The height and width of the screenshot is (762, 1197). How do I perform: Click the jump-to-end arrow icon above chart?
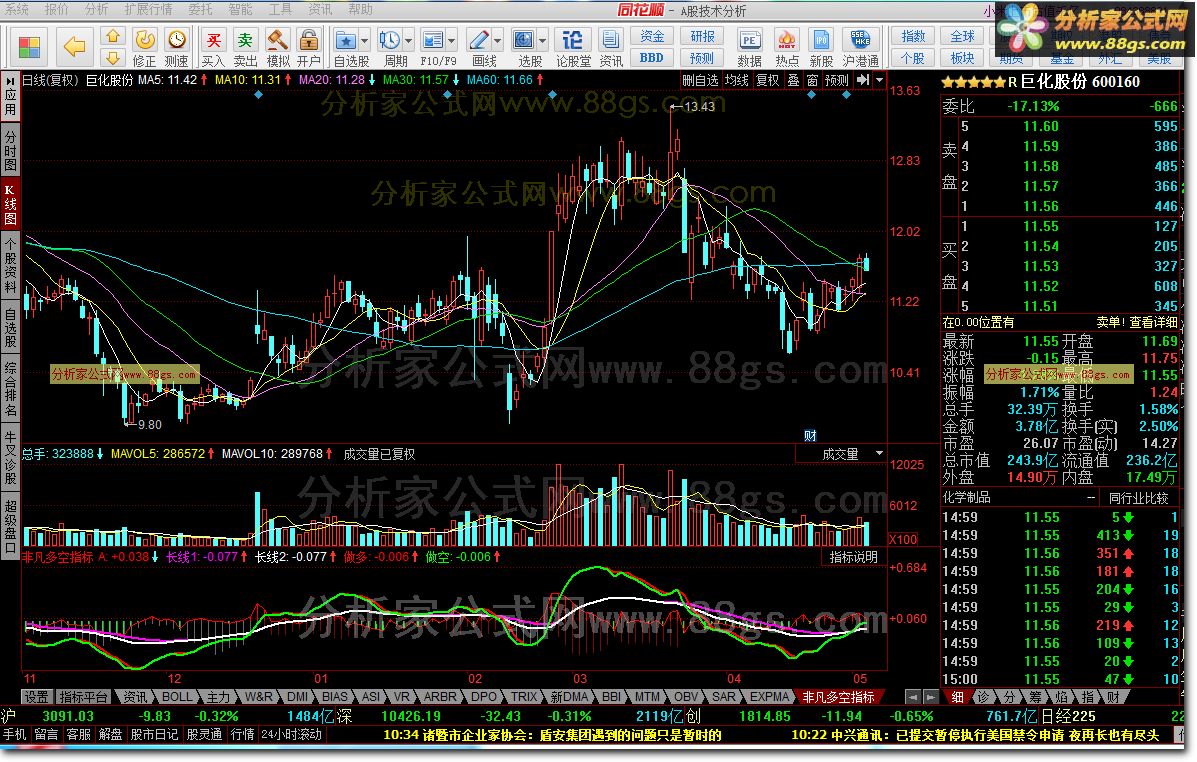coord(863,80)
